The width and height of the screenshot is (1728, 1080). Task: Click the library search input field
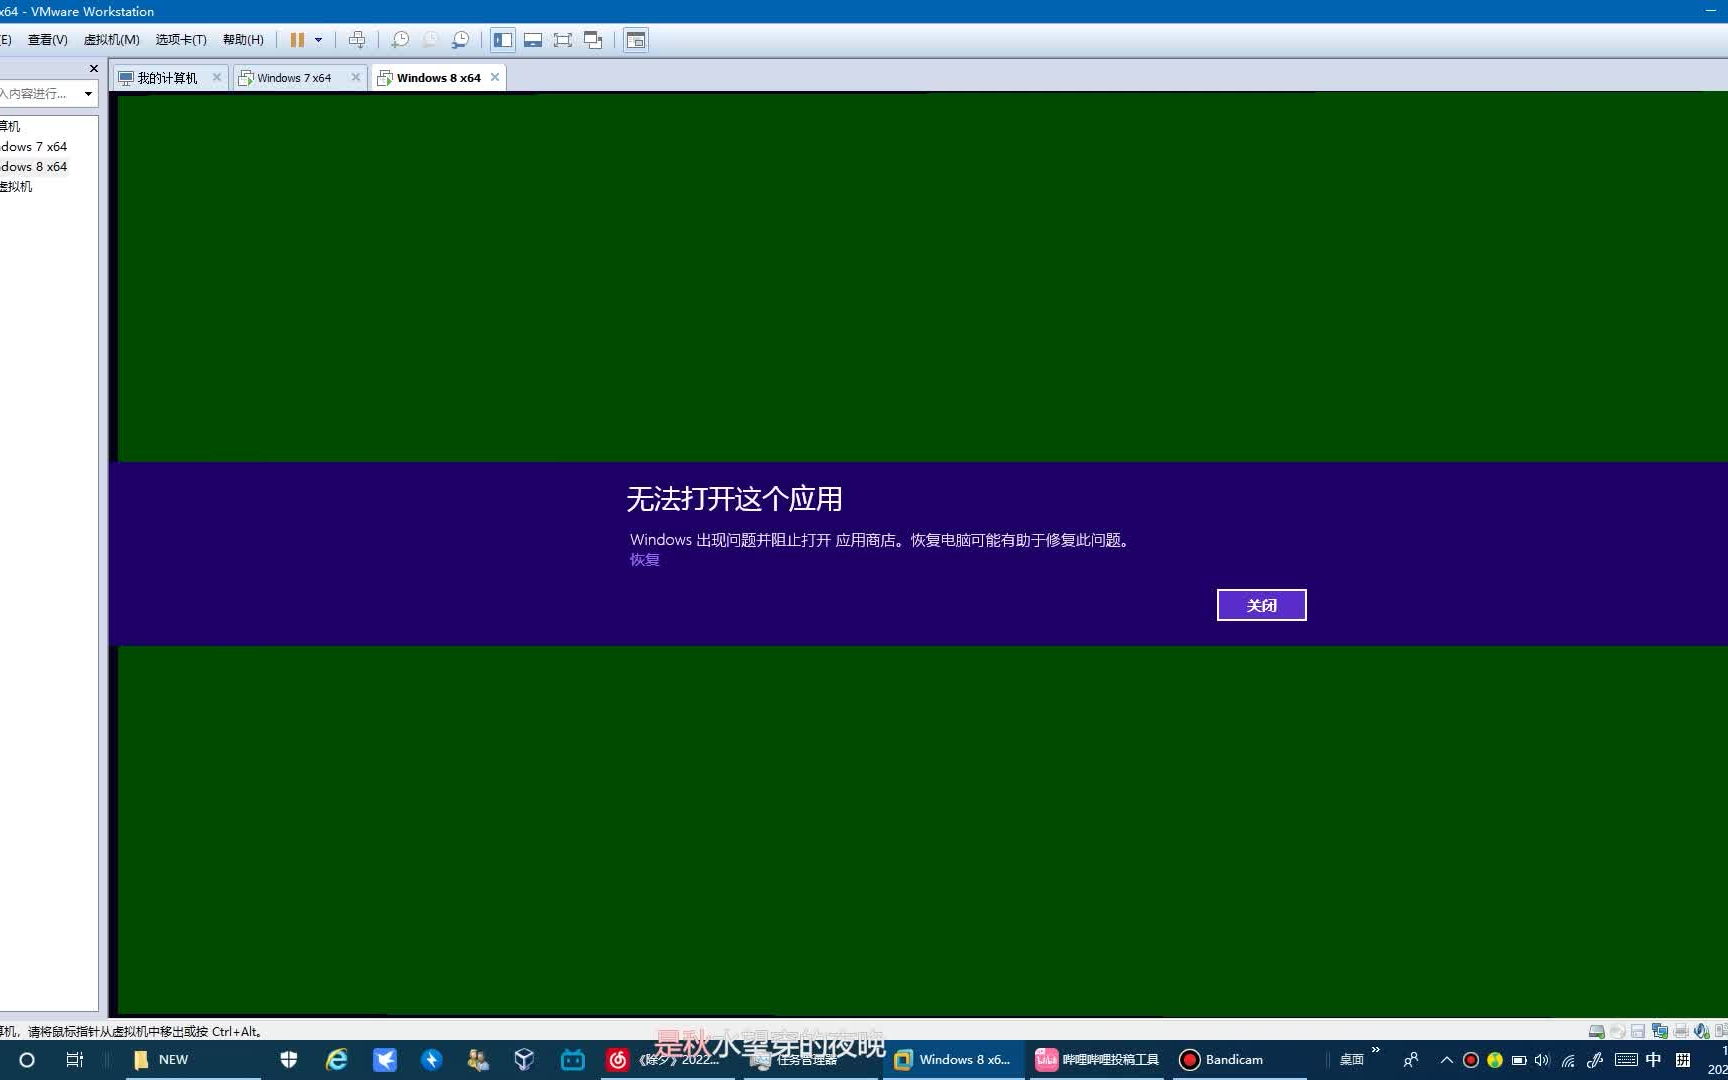coord(38,94)
